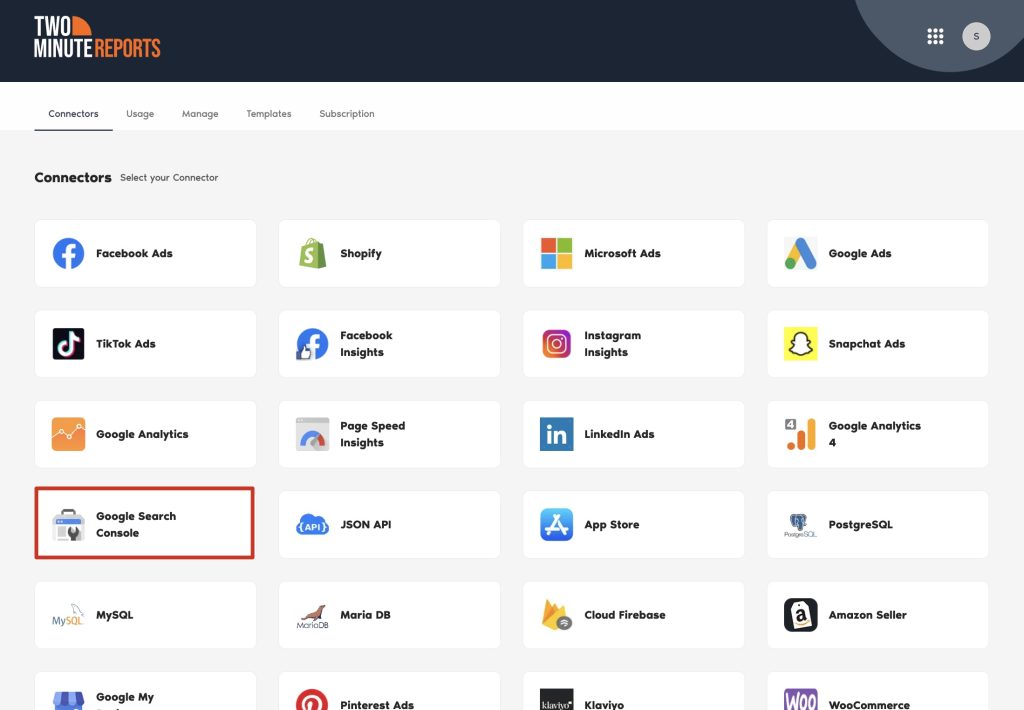Click the "Cloud Firebase" label text
The height and width of the screenshot is (710, 1024).
click(625, 615)
